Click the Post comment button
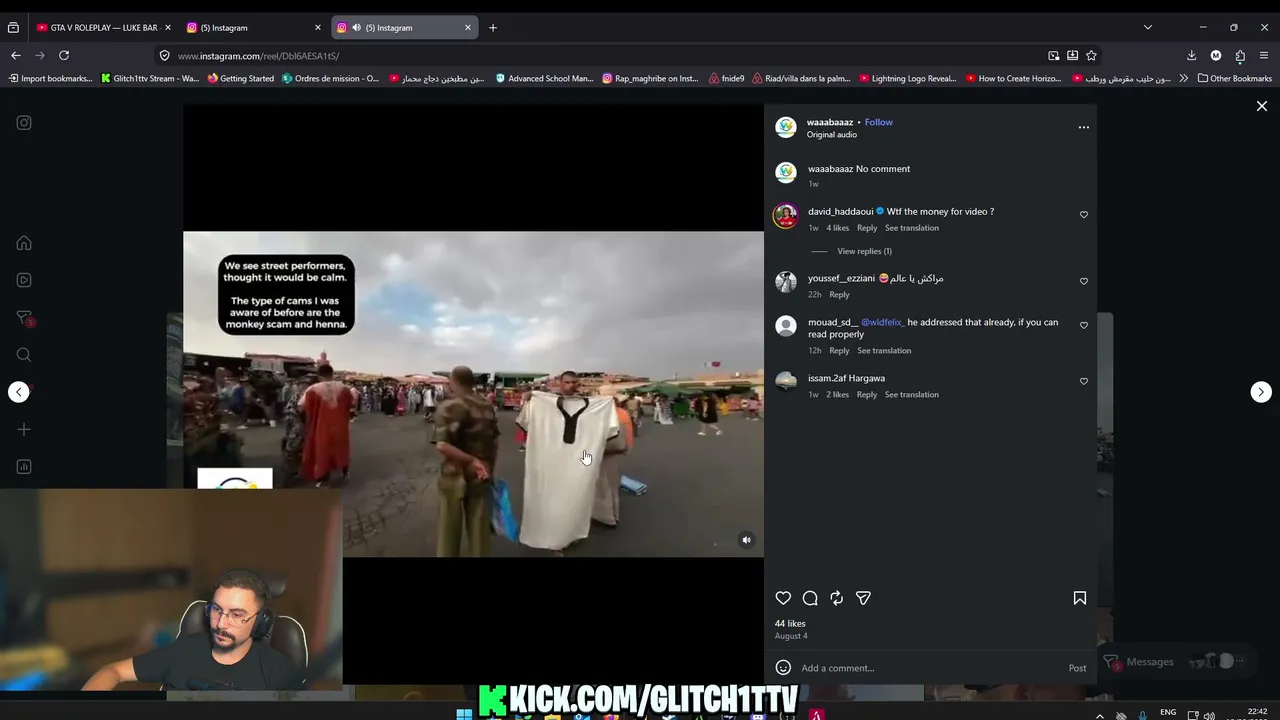Viewport: 1280px width, 720px height. (x=1077, y=668)
